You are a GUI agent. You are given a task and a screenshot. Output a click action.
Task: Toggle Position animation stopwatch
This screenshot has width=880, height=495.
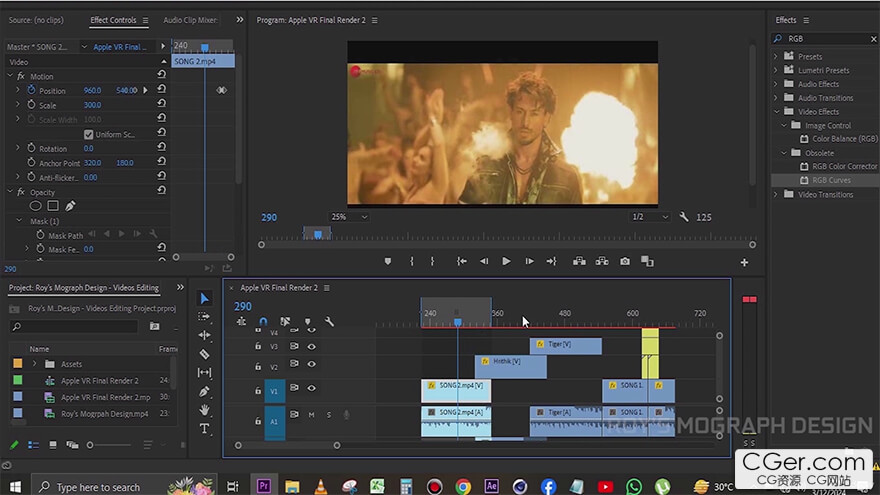coord(31,90)
